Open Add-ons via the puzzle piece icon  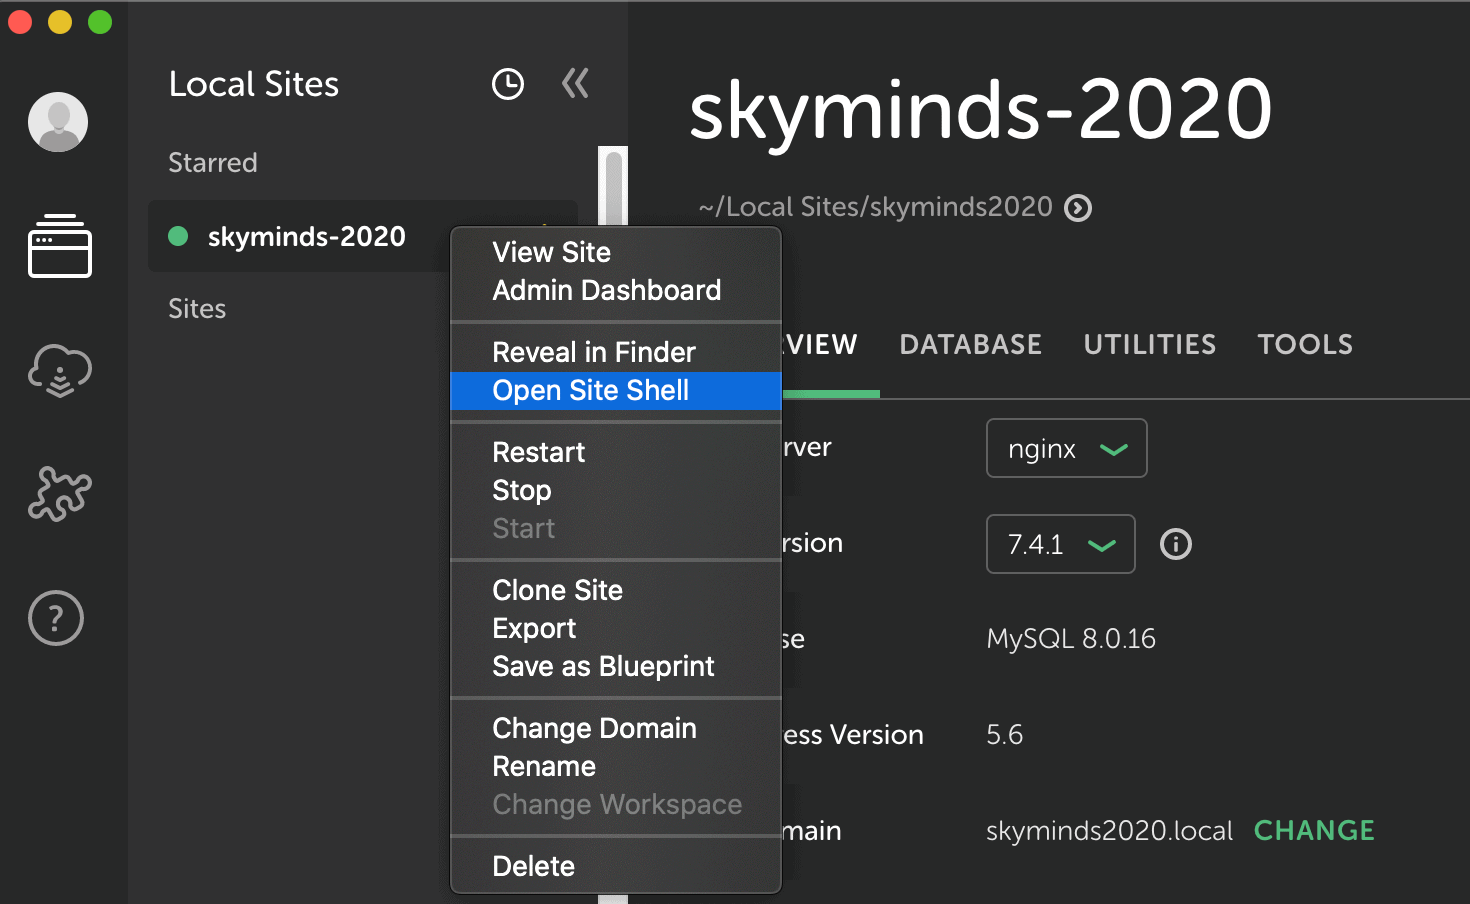pos(59,494)
